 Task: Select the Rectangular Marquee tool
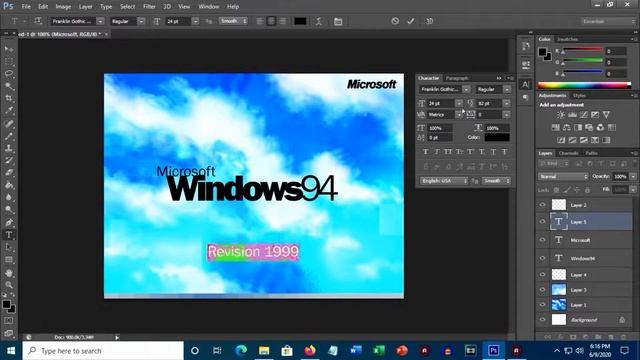(9, 62)
